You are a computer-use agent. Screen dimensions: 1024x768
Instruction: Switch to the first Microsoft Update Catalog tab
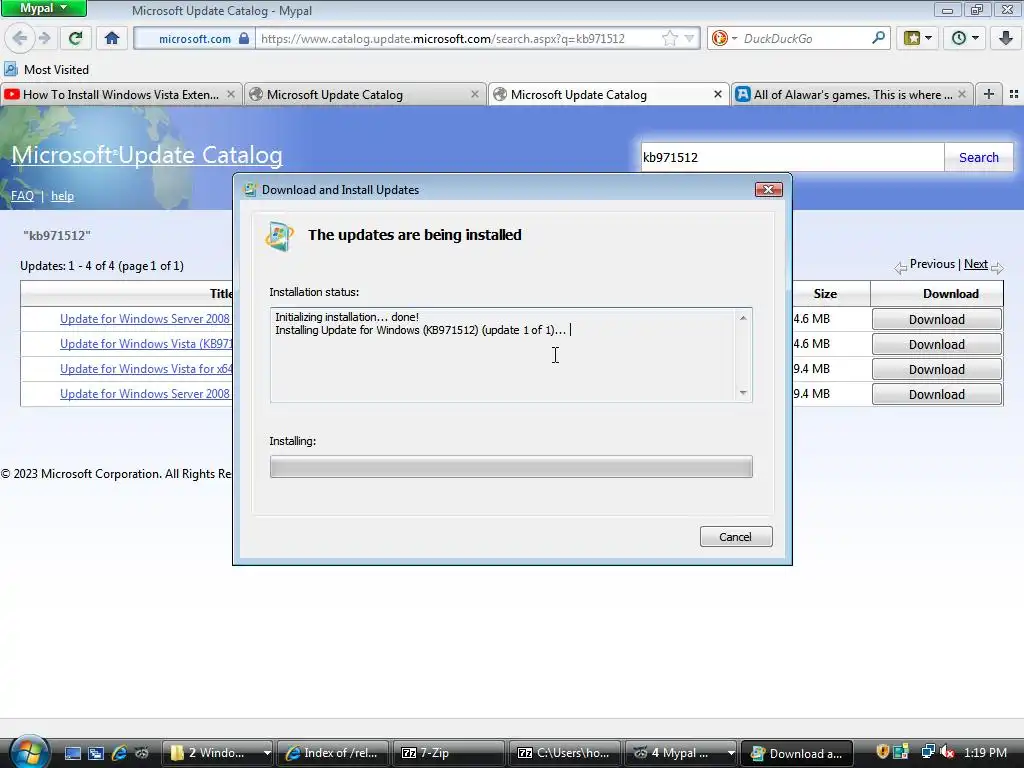[x=365, y=95]
